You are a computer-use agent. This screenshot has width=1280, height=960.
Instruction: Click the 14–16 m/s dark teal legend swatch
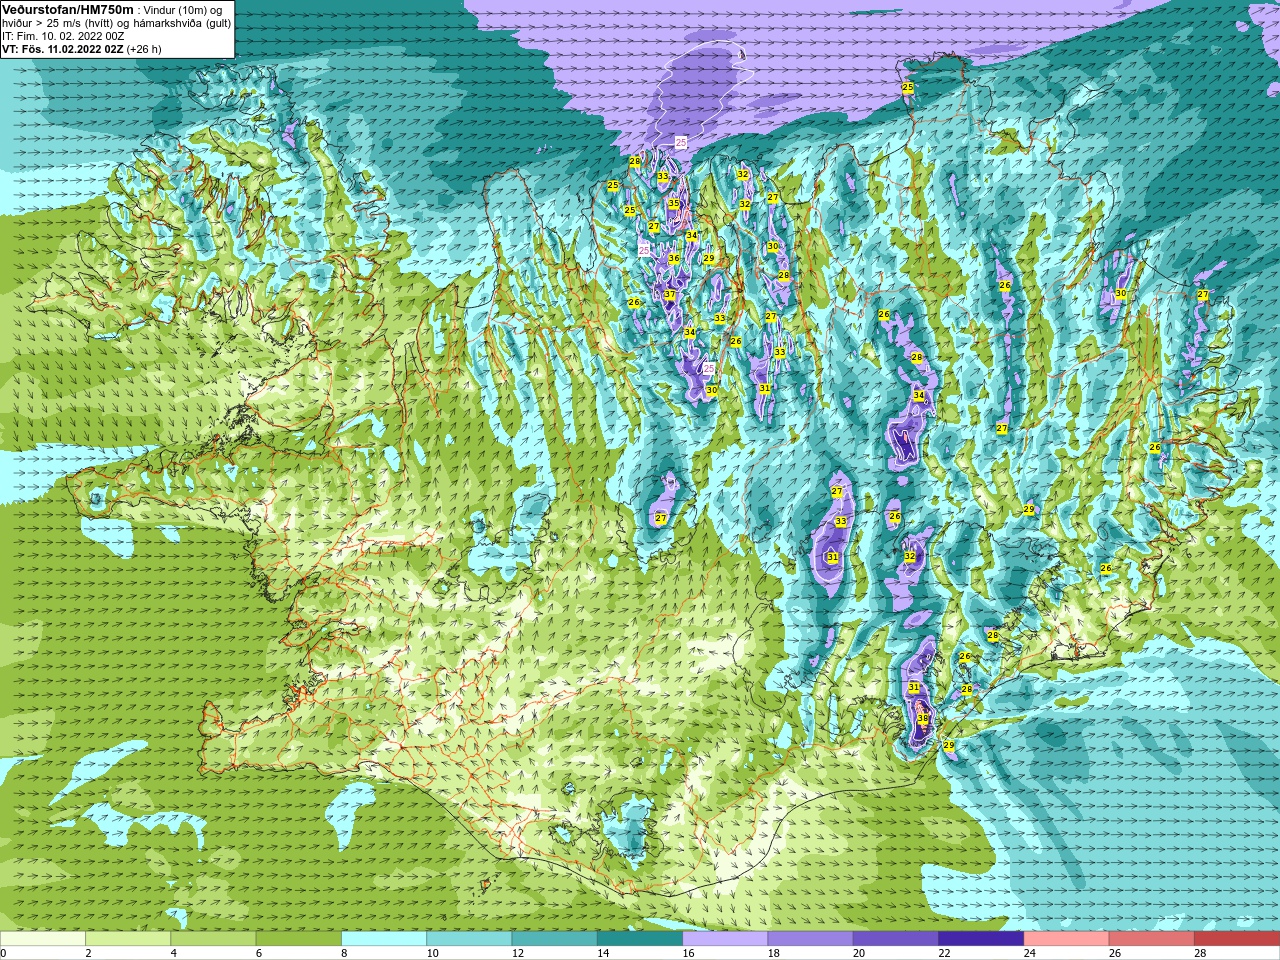pyautogui.click(x=640, y=939)
